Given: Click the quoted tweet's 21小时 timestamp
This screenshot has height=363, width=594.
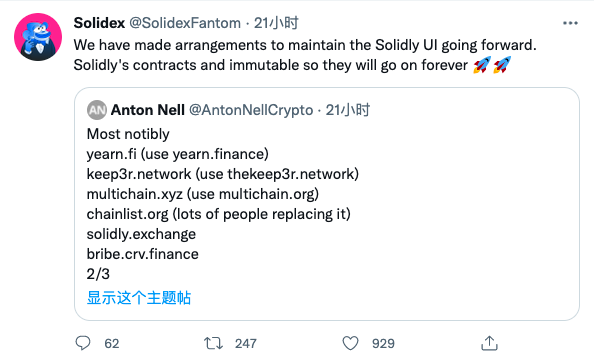Looking at the screenshot, I should click(347, 110).
